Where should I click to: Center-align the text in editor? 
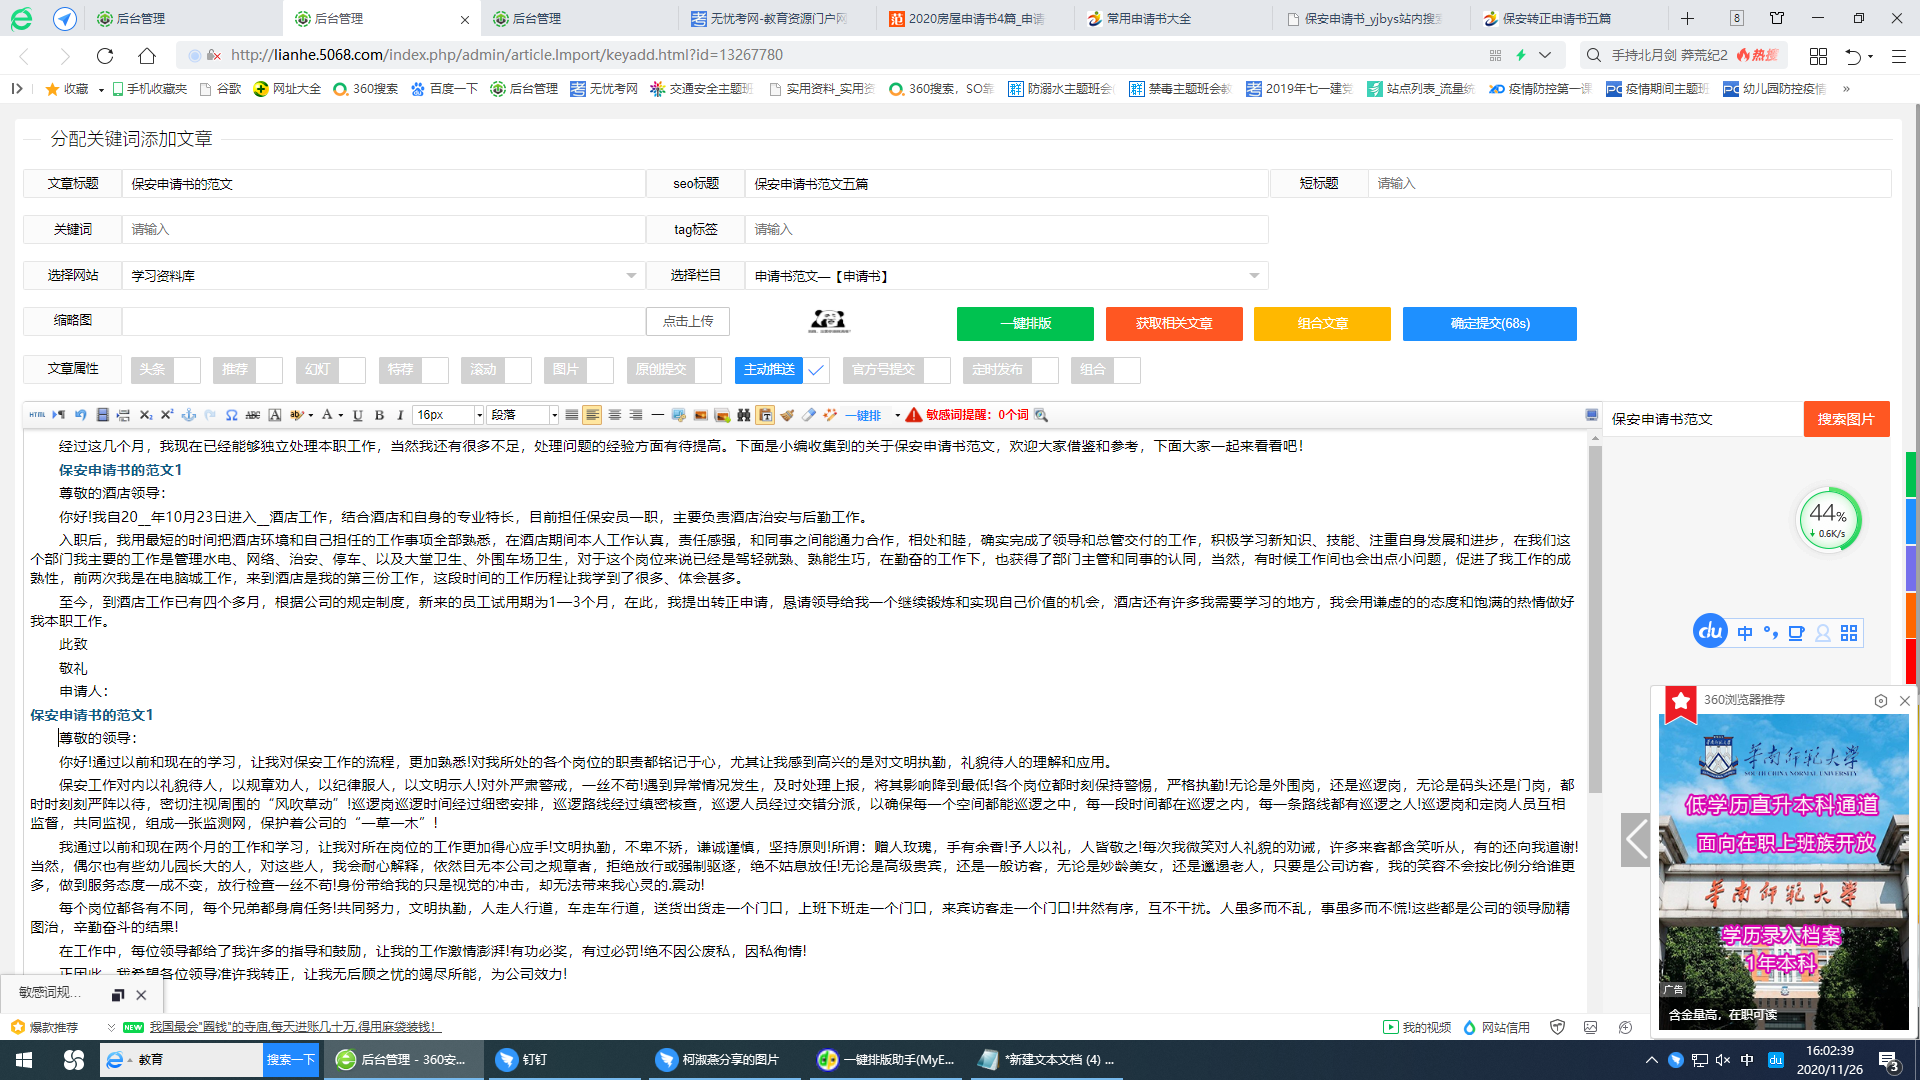[614, 415]
